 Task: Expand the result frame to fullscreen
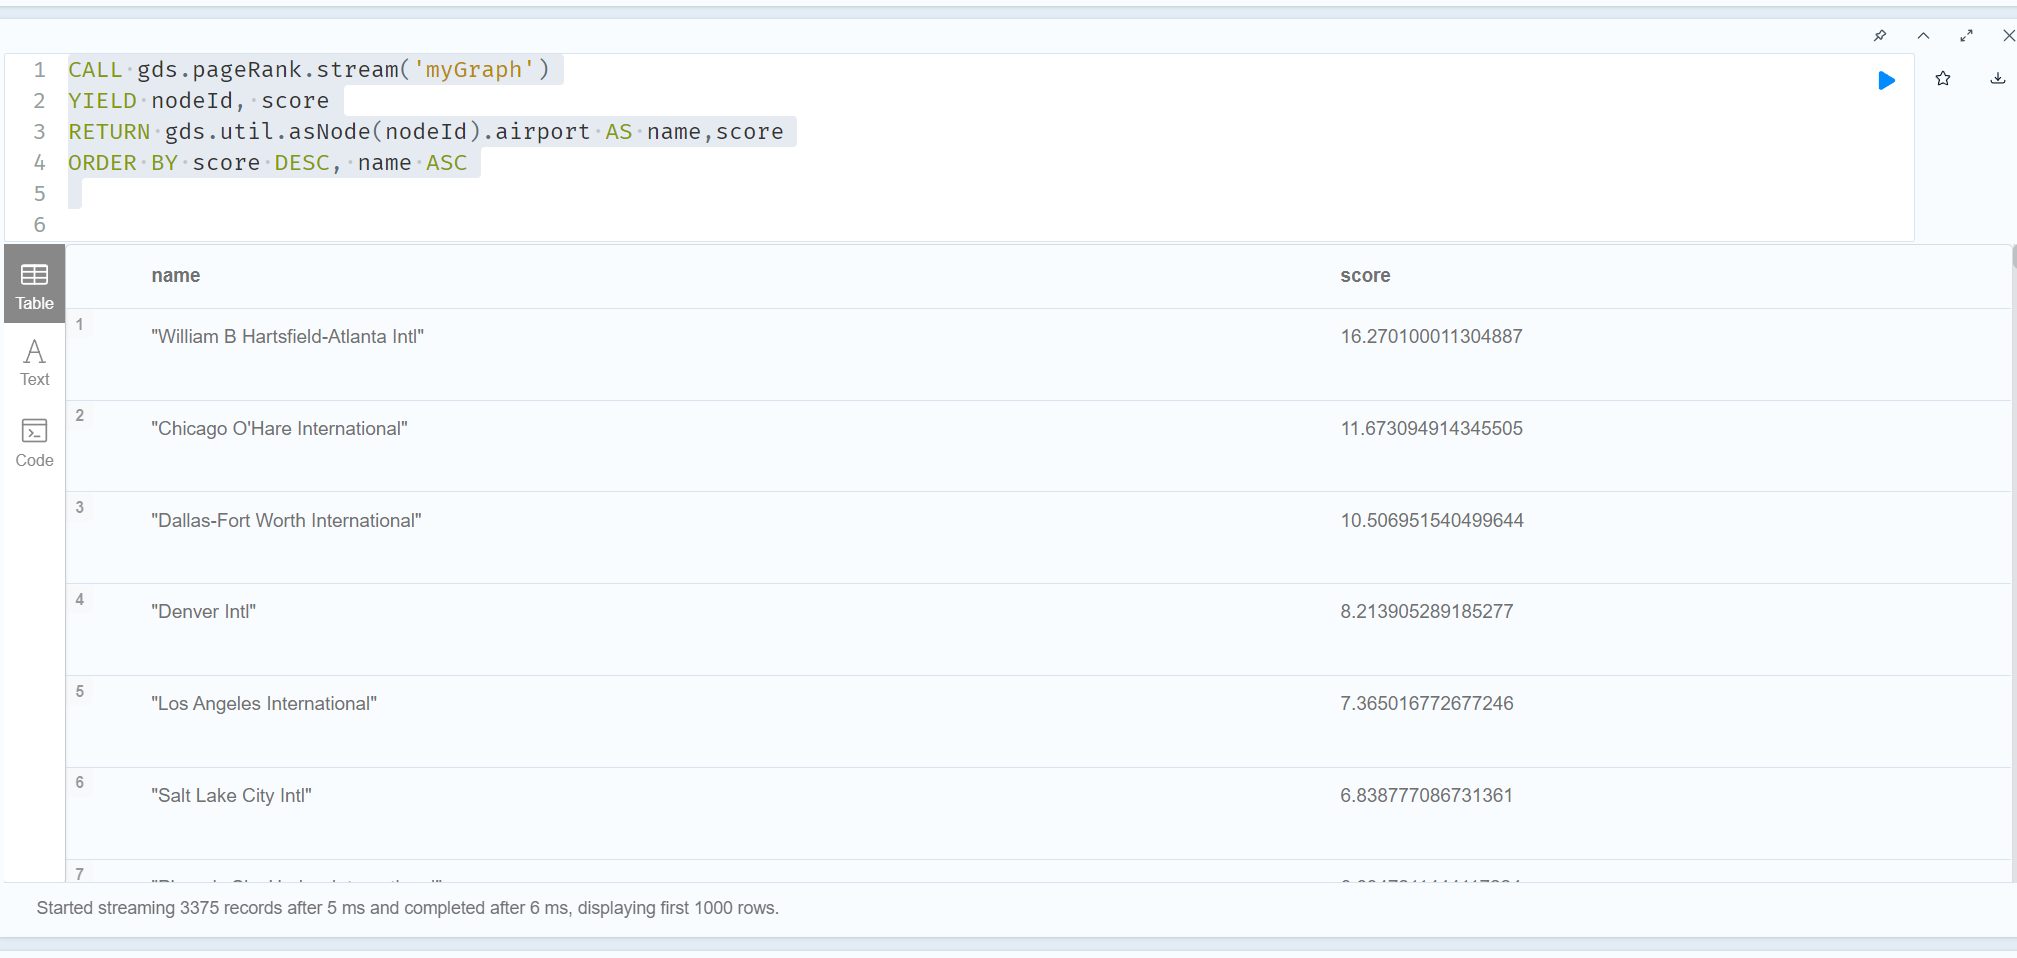tap(1965, 35)
